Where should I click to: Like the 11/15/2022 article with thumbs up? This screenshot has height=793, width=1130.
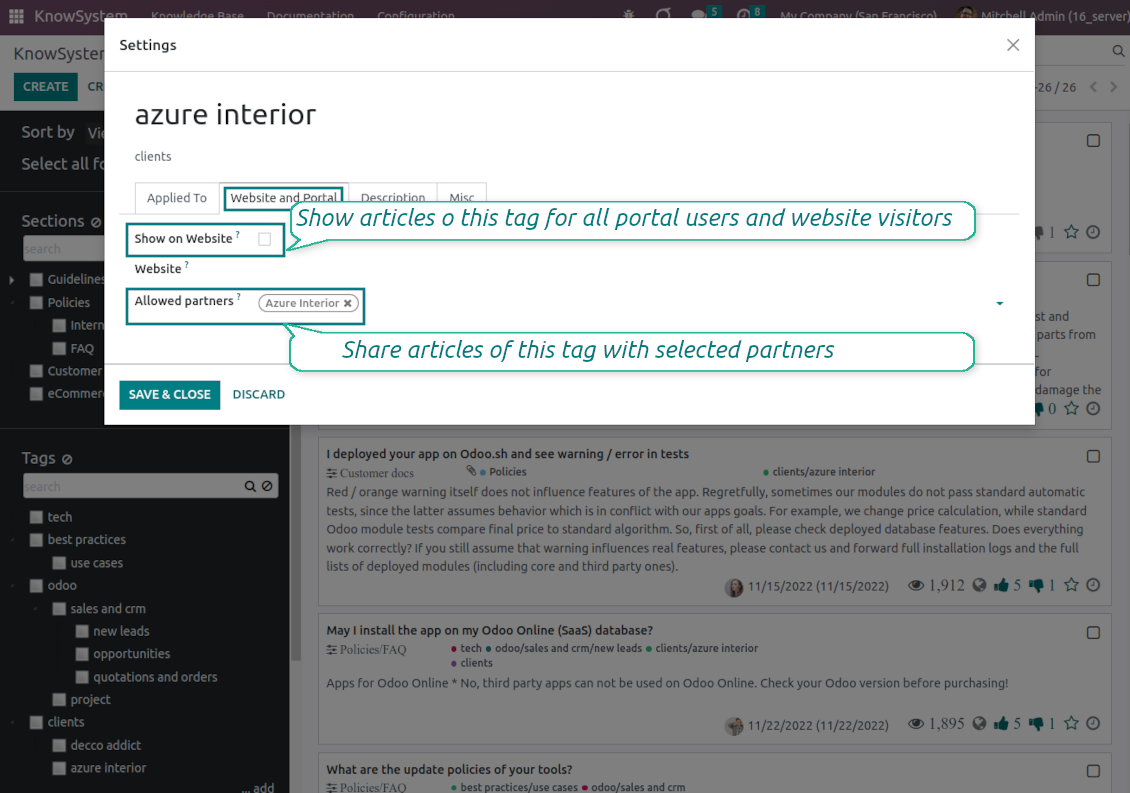click(1001, 586)
